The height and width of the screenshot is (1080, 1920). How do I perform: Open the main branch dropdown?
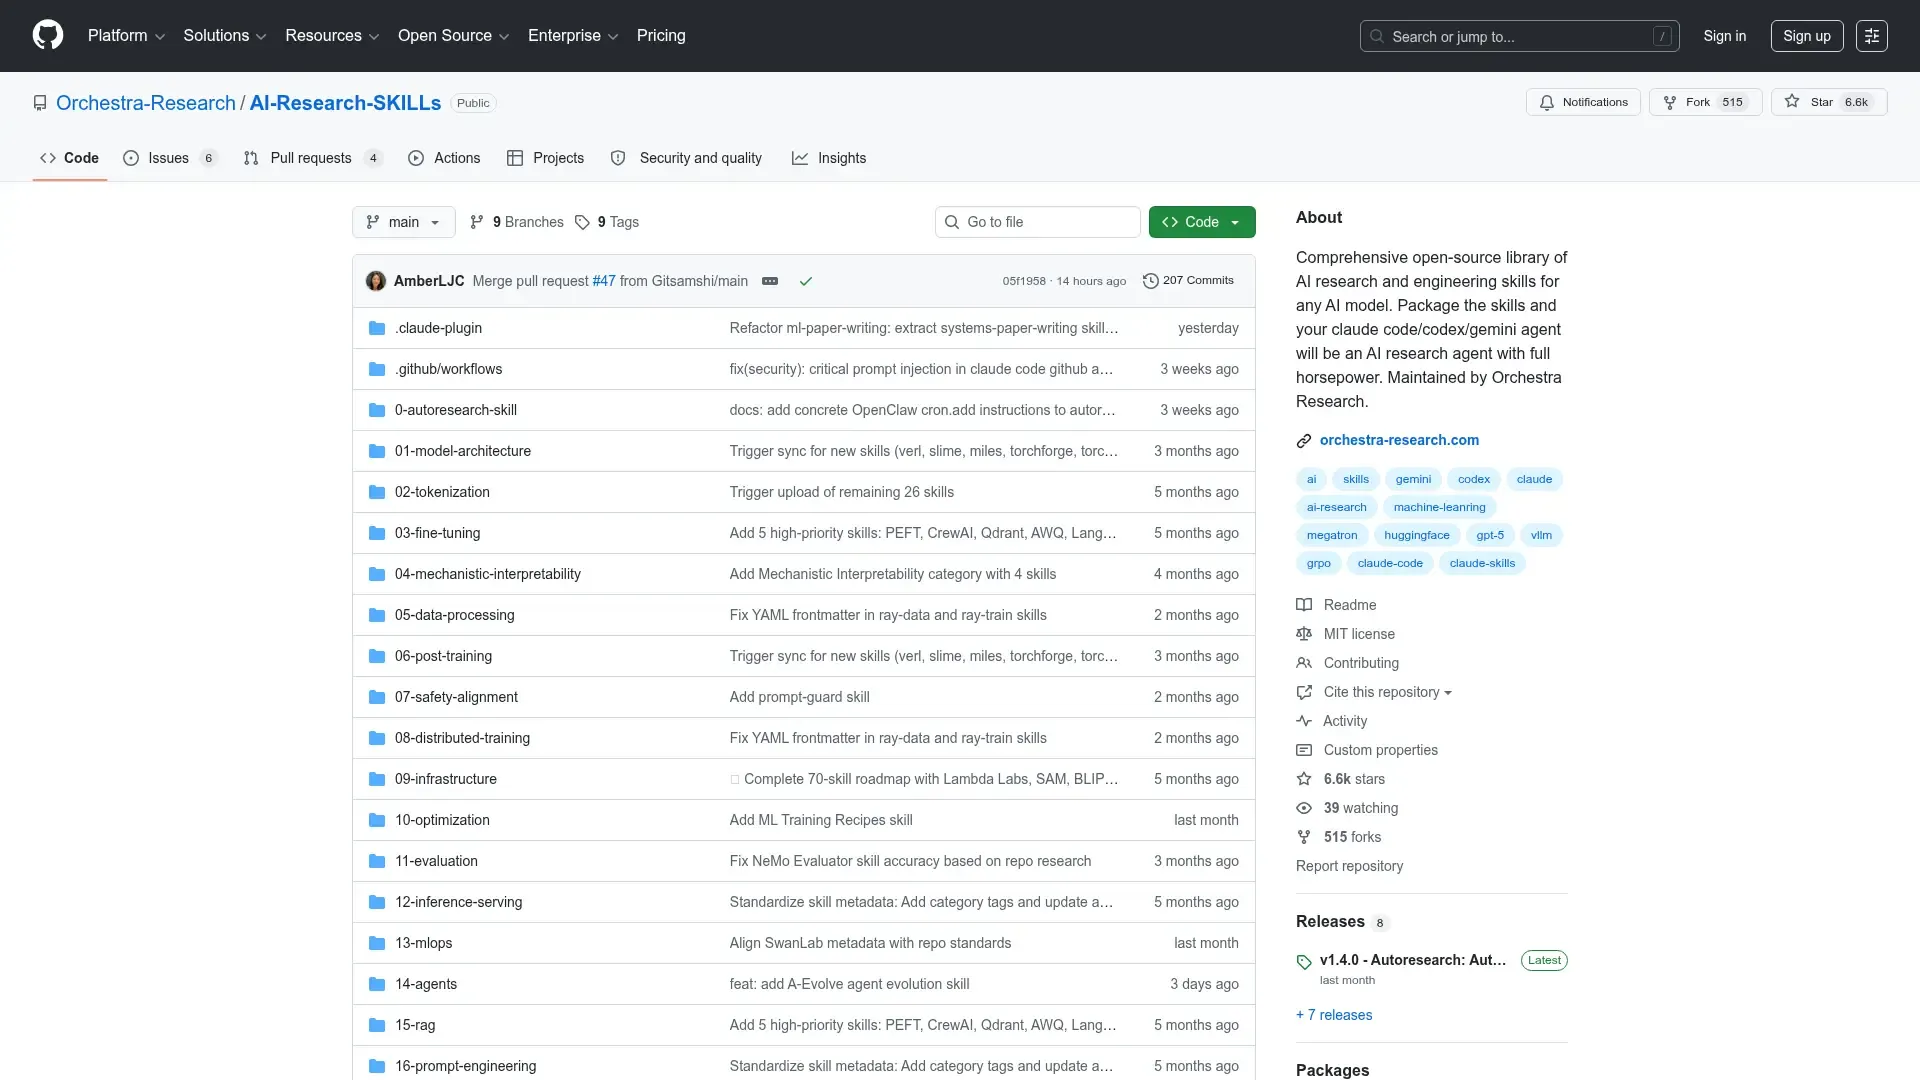403,222
